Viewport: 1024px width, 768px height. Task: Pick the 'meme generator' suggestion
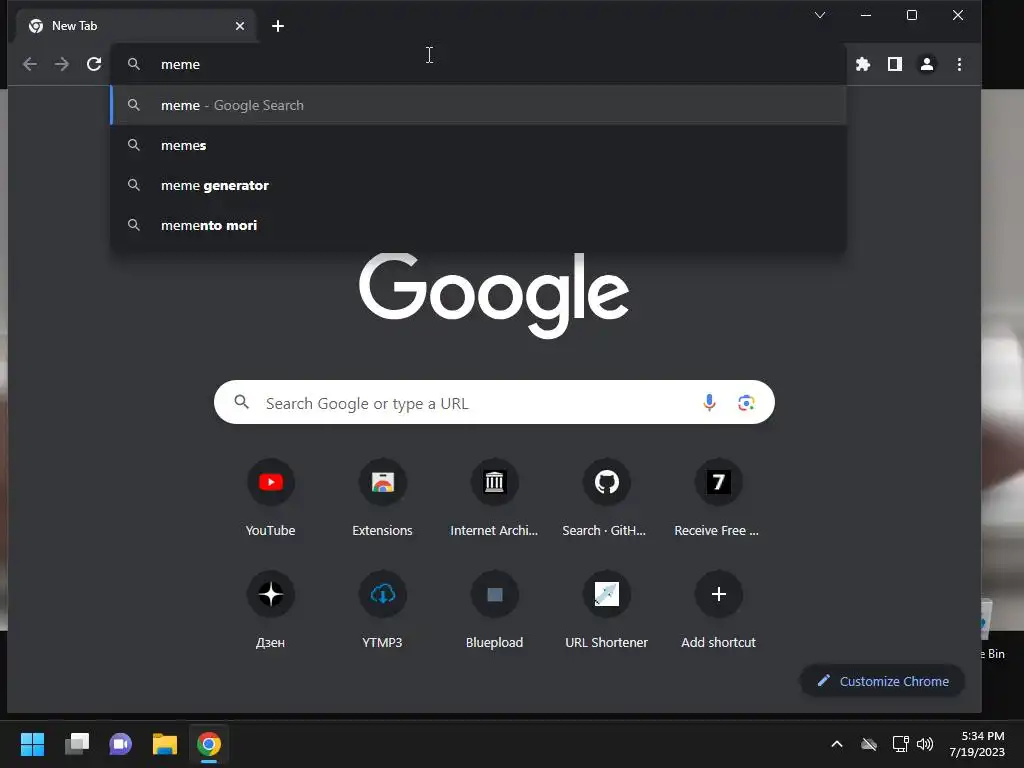[x=479, y=185]
